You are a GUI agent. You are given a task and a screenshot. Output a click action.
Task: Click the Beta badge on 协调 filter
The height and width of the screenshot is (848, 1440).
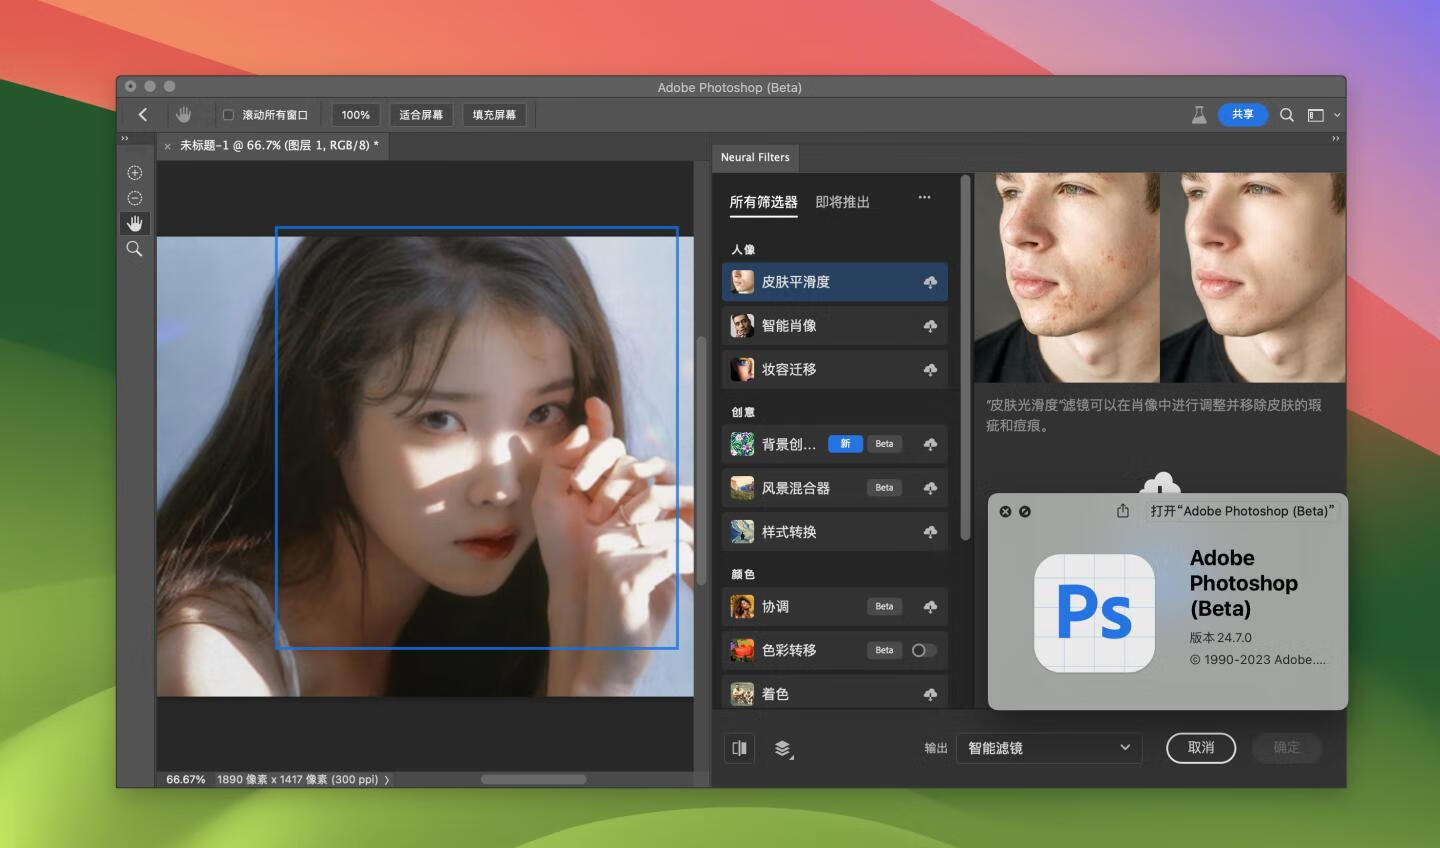click(884, 607)
